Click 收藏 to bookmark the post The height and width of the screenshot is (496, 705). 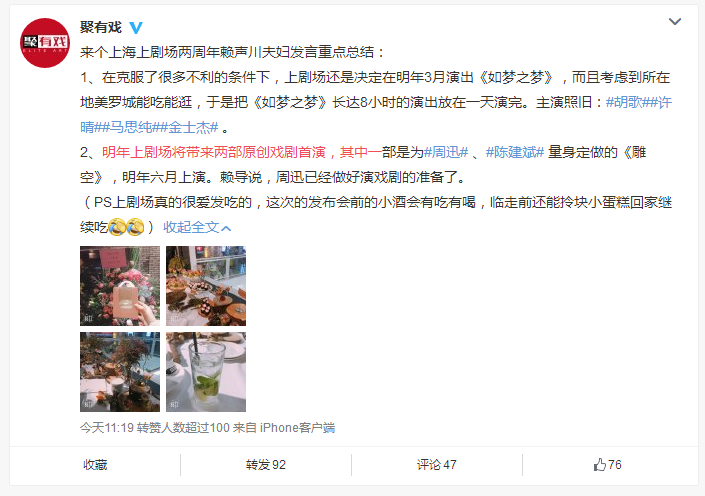tap(95, 465)
